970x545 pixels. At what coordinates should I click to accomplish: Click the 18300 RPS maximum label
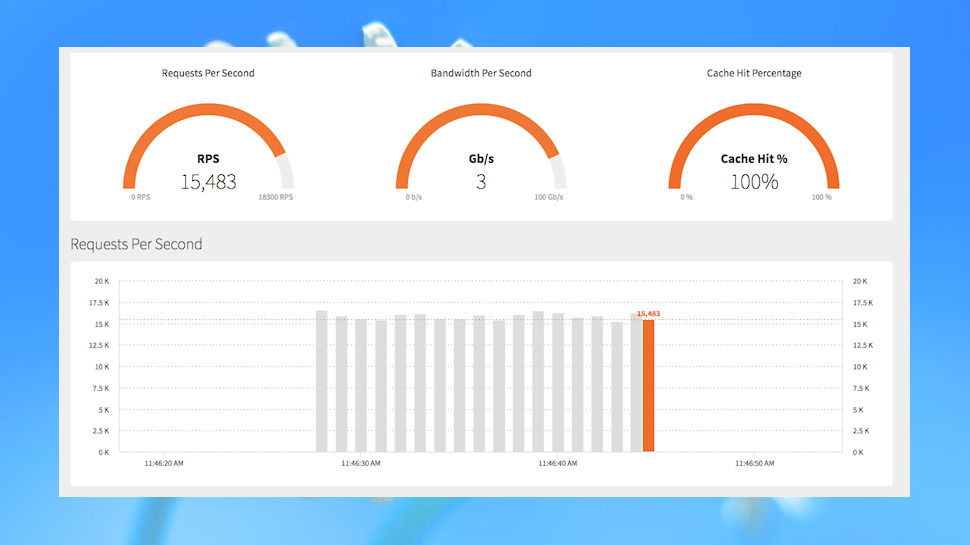click(275, 197)
